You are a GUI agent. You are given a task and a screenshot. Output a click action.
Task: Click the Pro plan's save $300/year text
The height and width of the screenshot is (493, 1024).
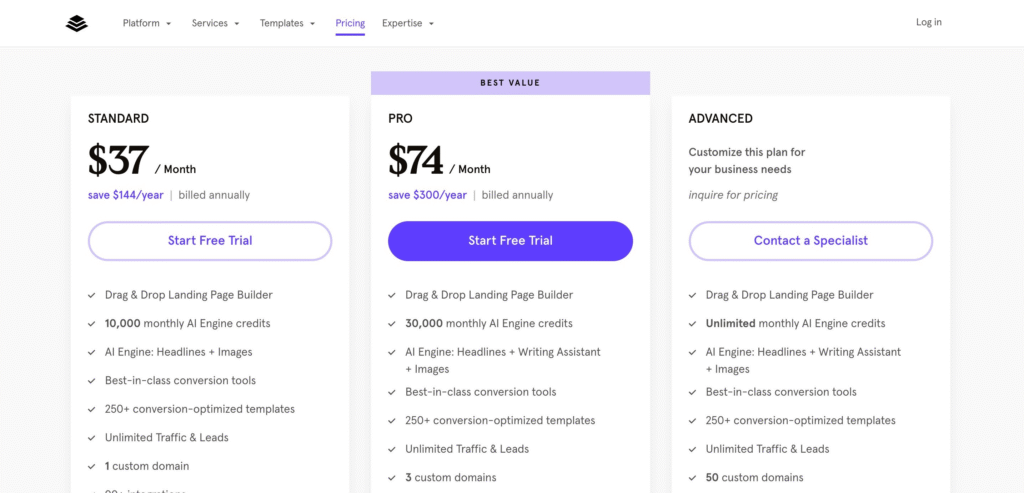tap(427, 195)
